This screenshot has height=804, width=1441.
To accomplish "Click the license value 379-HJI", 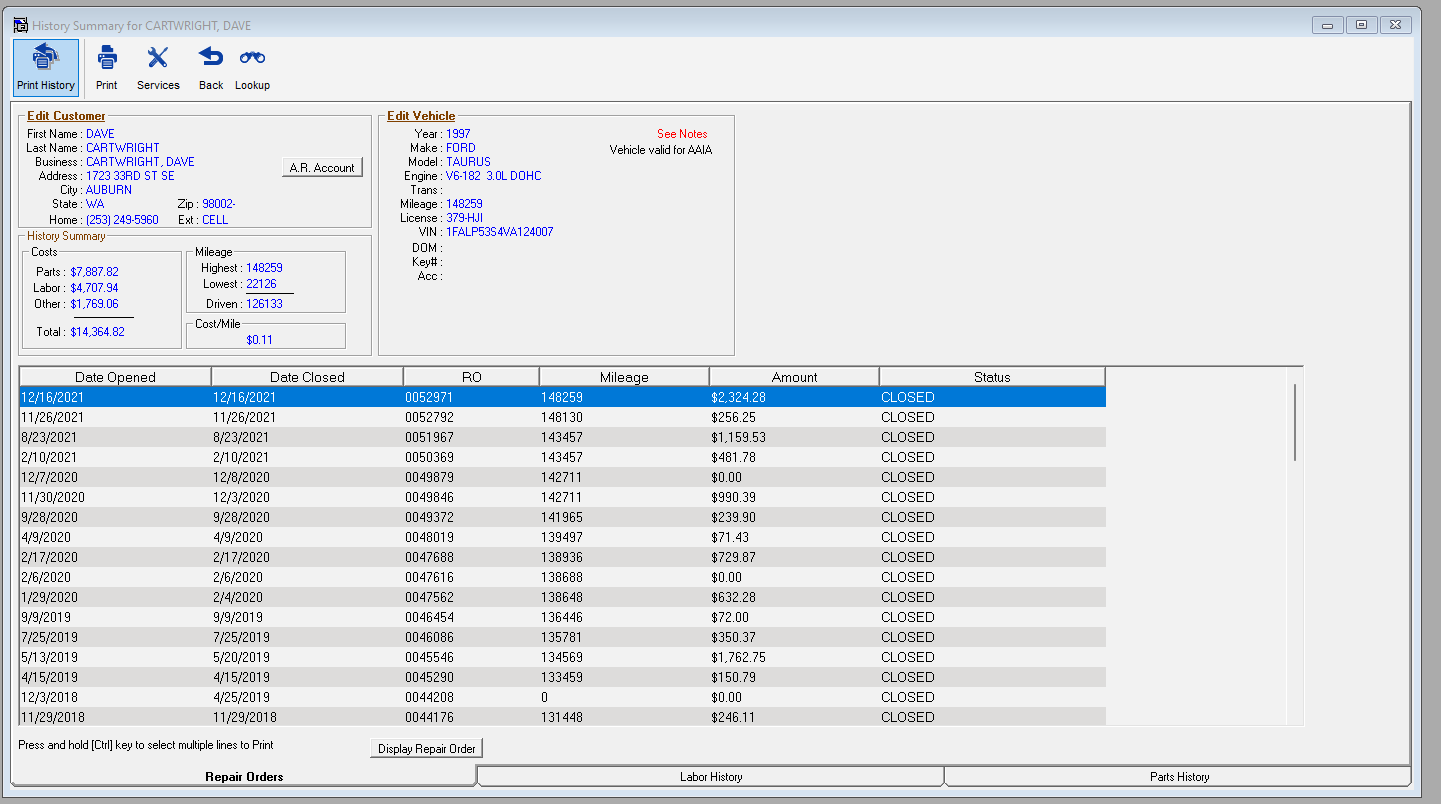I will coord(466,218).
